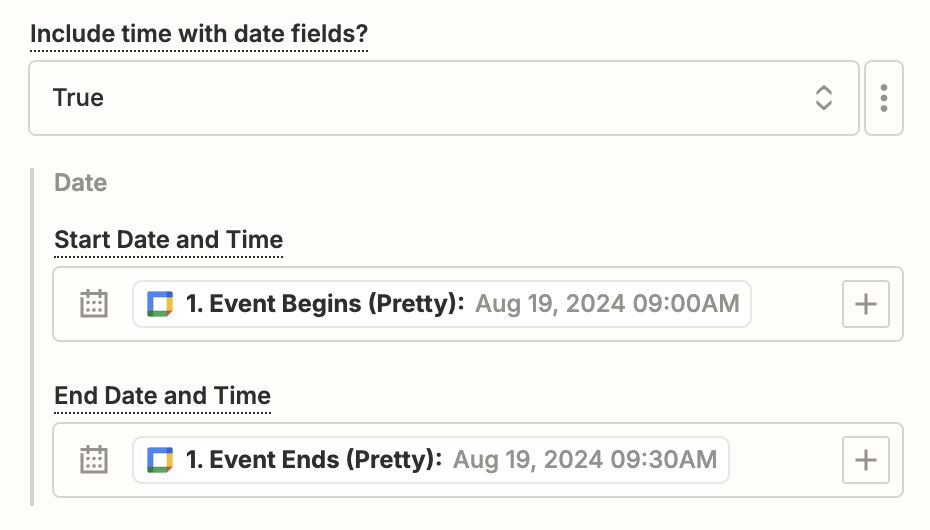Focus empty space in End Date input
This screenshot has width=930, height=530.
tap(785, 460)
